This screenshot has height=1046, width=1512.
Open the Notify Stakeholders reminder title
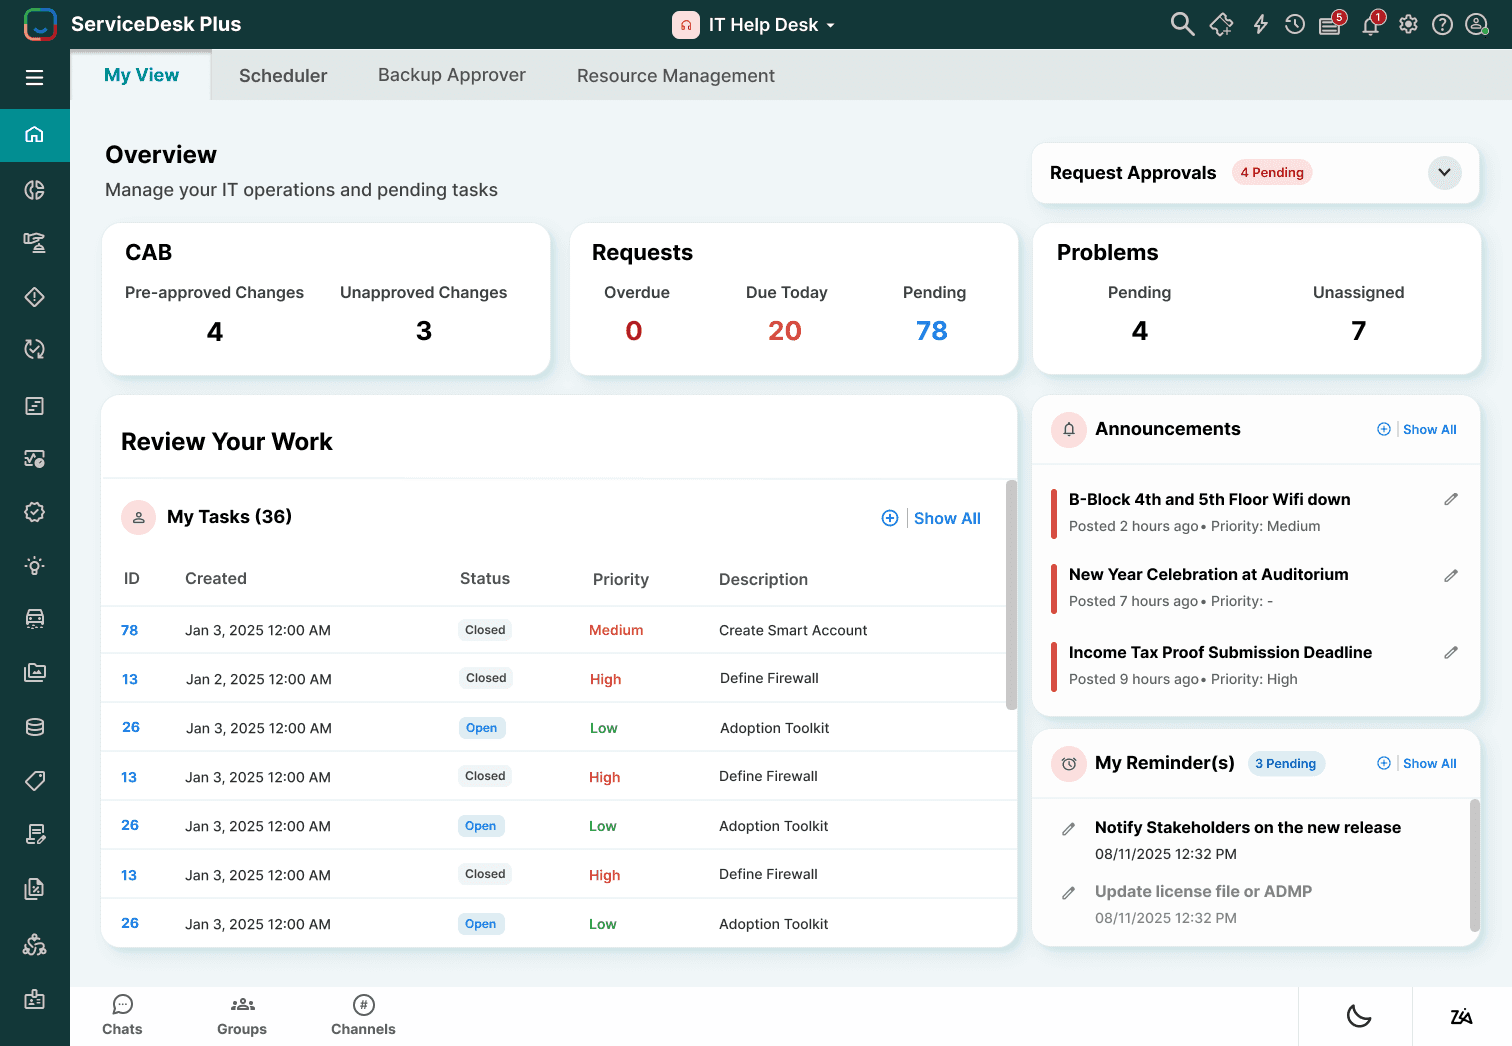[x=1248, y=827]
